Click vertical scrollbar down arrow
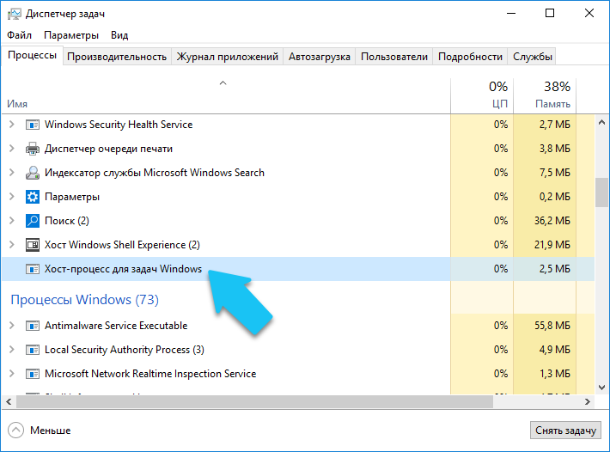 click(x=602, y=387)
